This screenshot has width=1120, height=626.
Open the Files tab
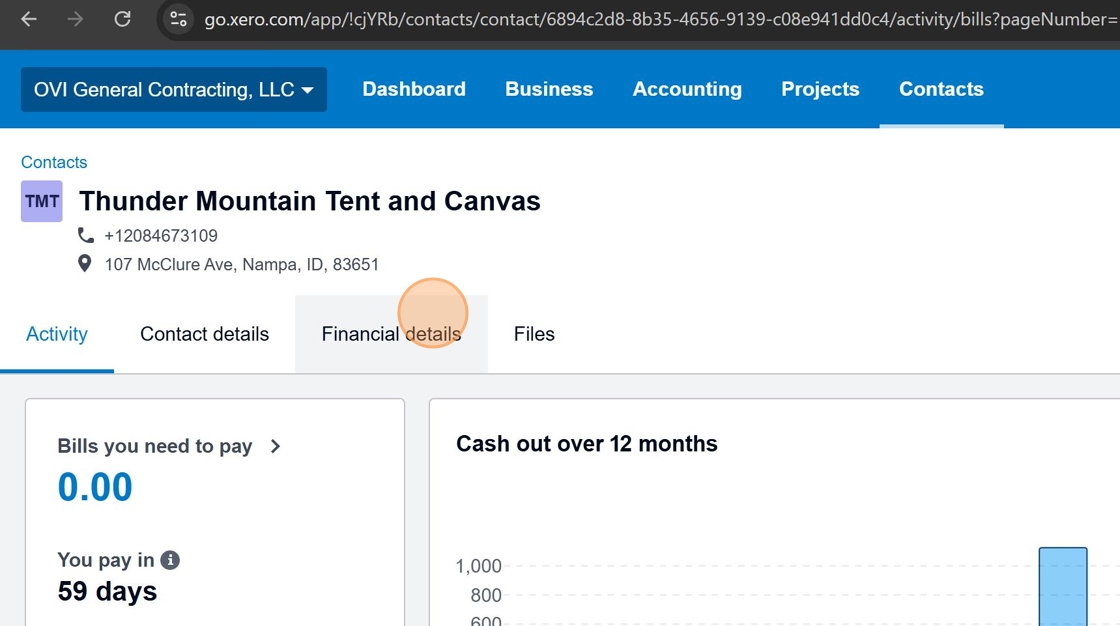tap(534, 334)
